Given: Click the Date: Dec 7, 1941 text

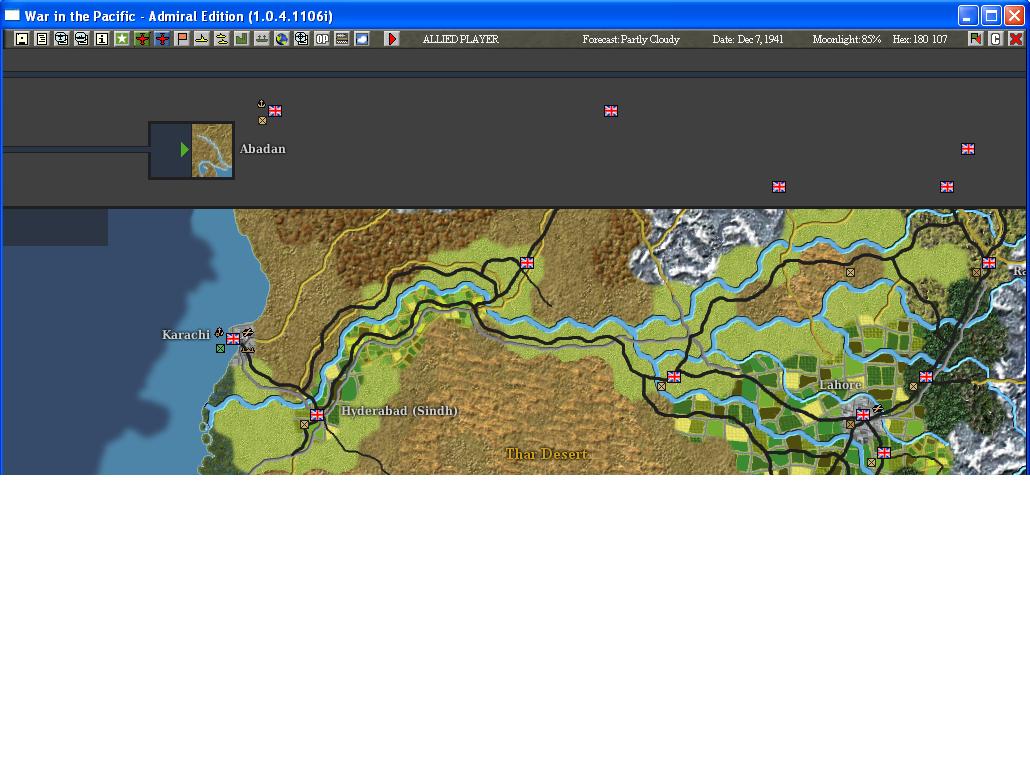Looking at the screenshot, I should 748,39.
